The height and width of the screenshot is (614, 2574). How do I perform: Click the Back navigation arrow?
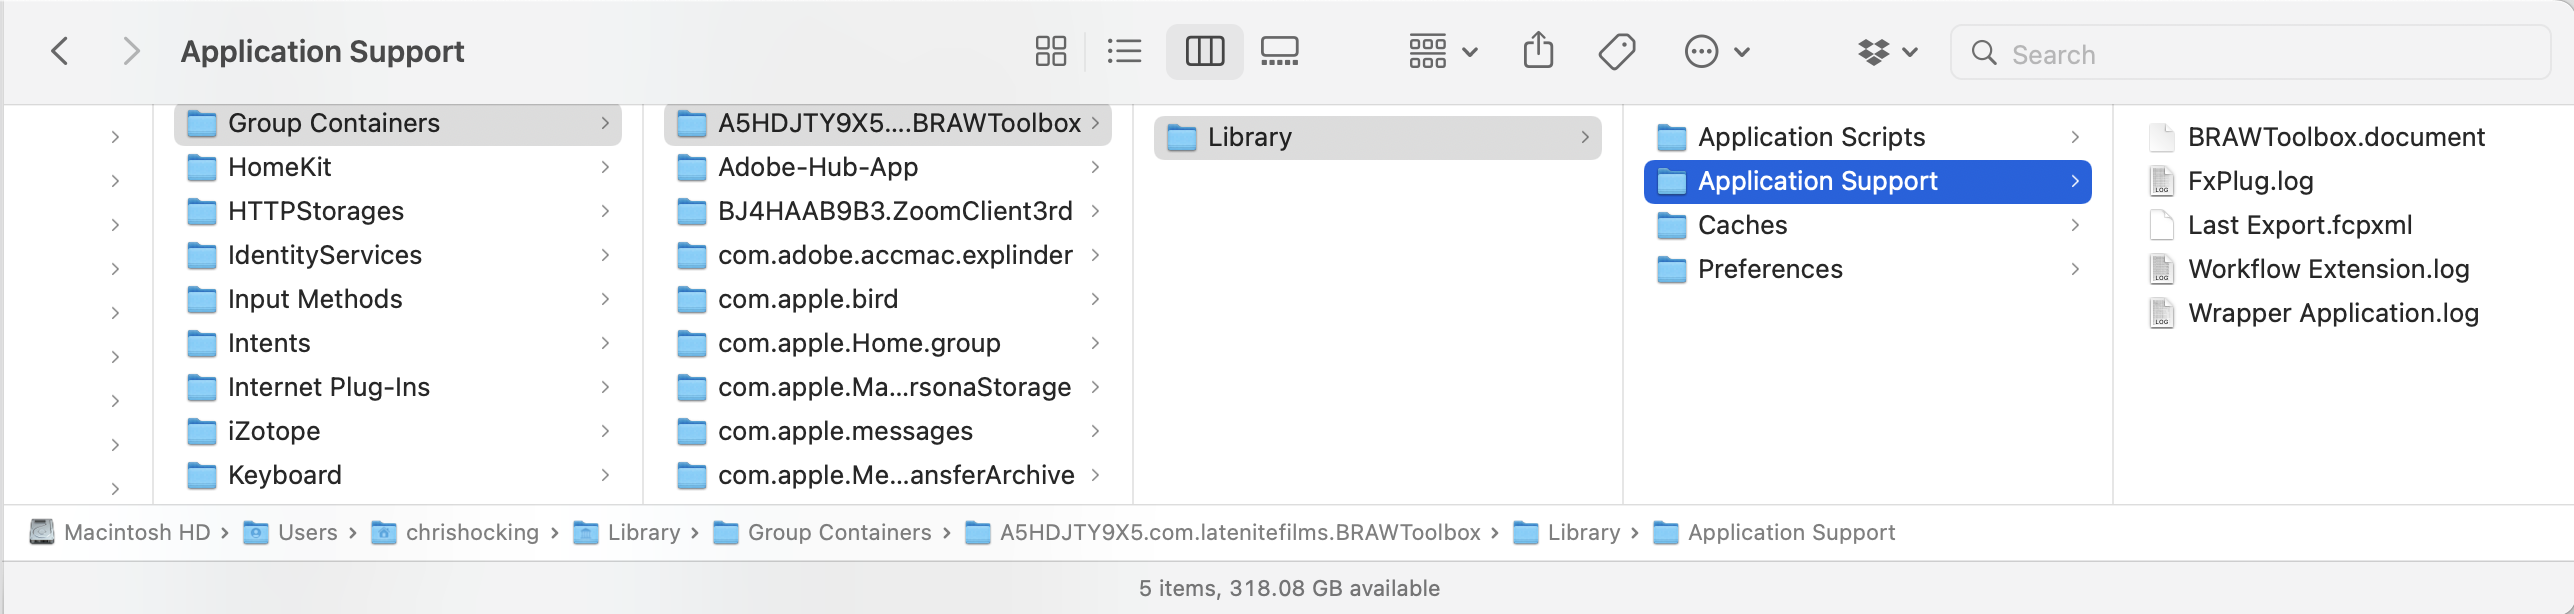click(60, 52)
